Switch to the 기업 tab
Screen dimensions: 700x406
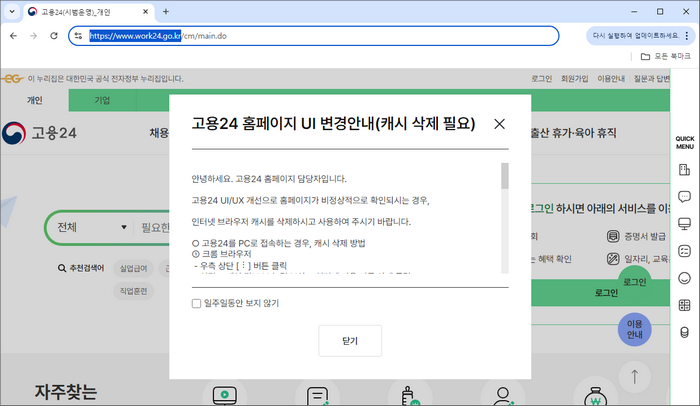[x=102, y=100]
